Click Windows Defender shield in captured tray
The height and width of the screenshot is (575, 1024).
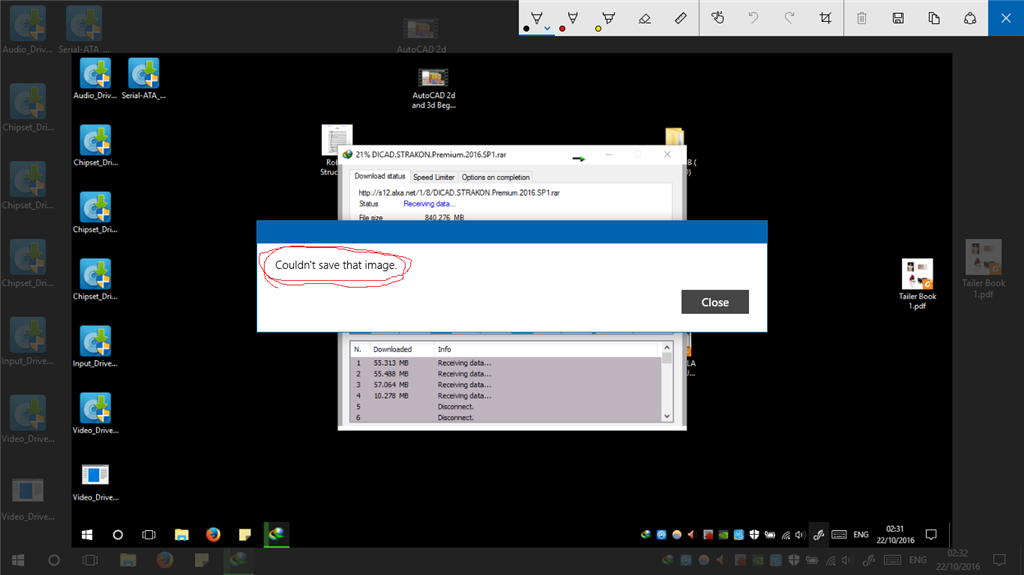click(x=754, y=534)
